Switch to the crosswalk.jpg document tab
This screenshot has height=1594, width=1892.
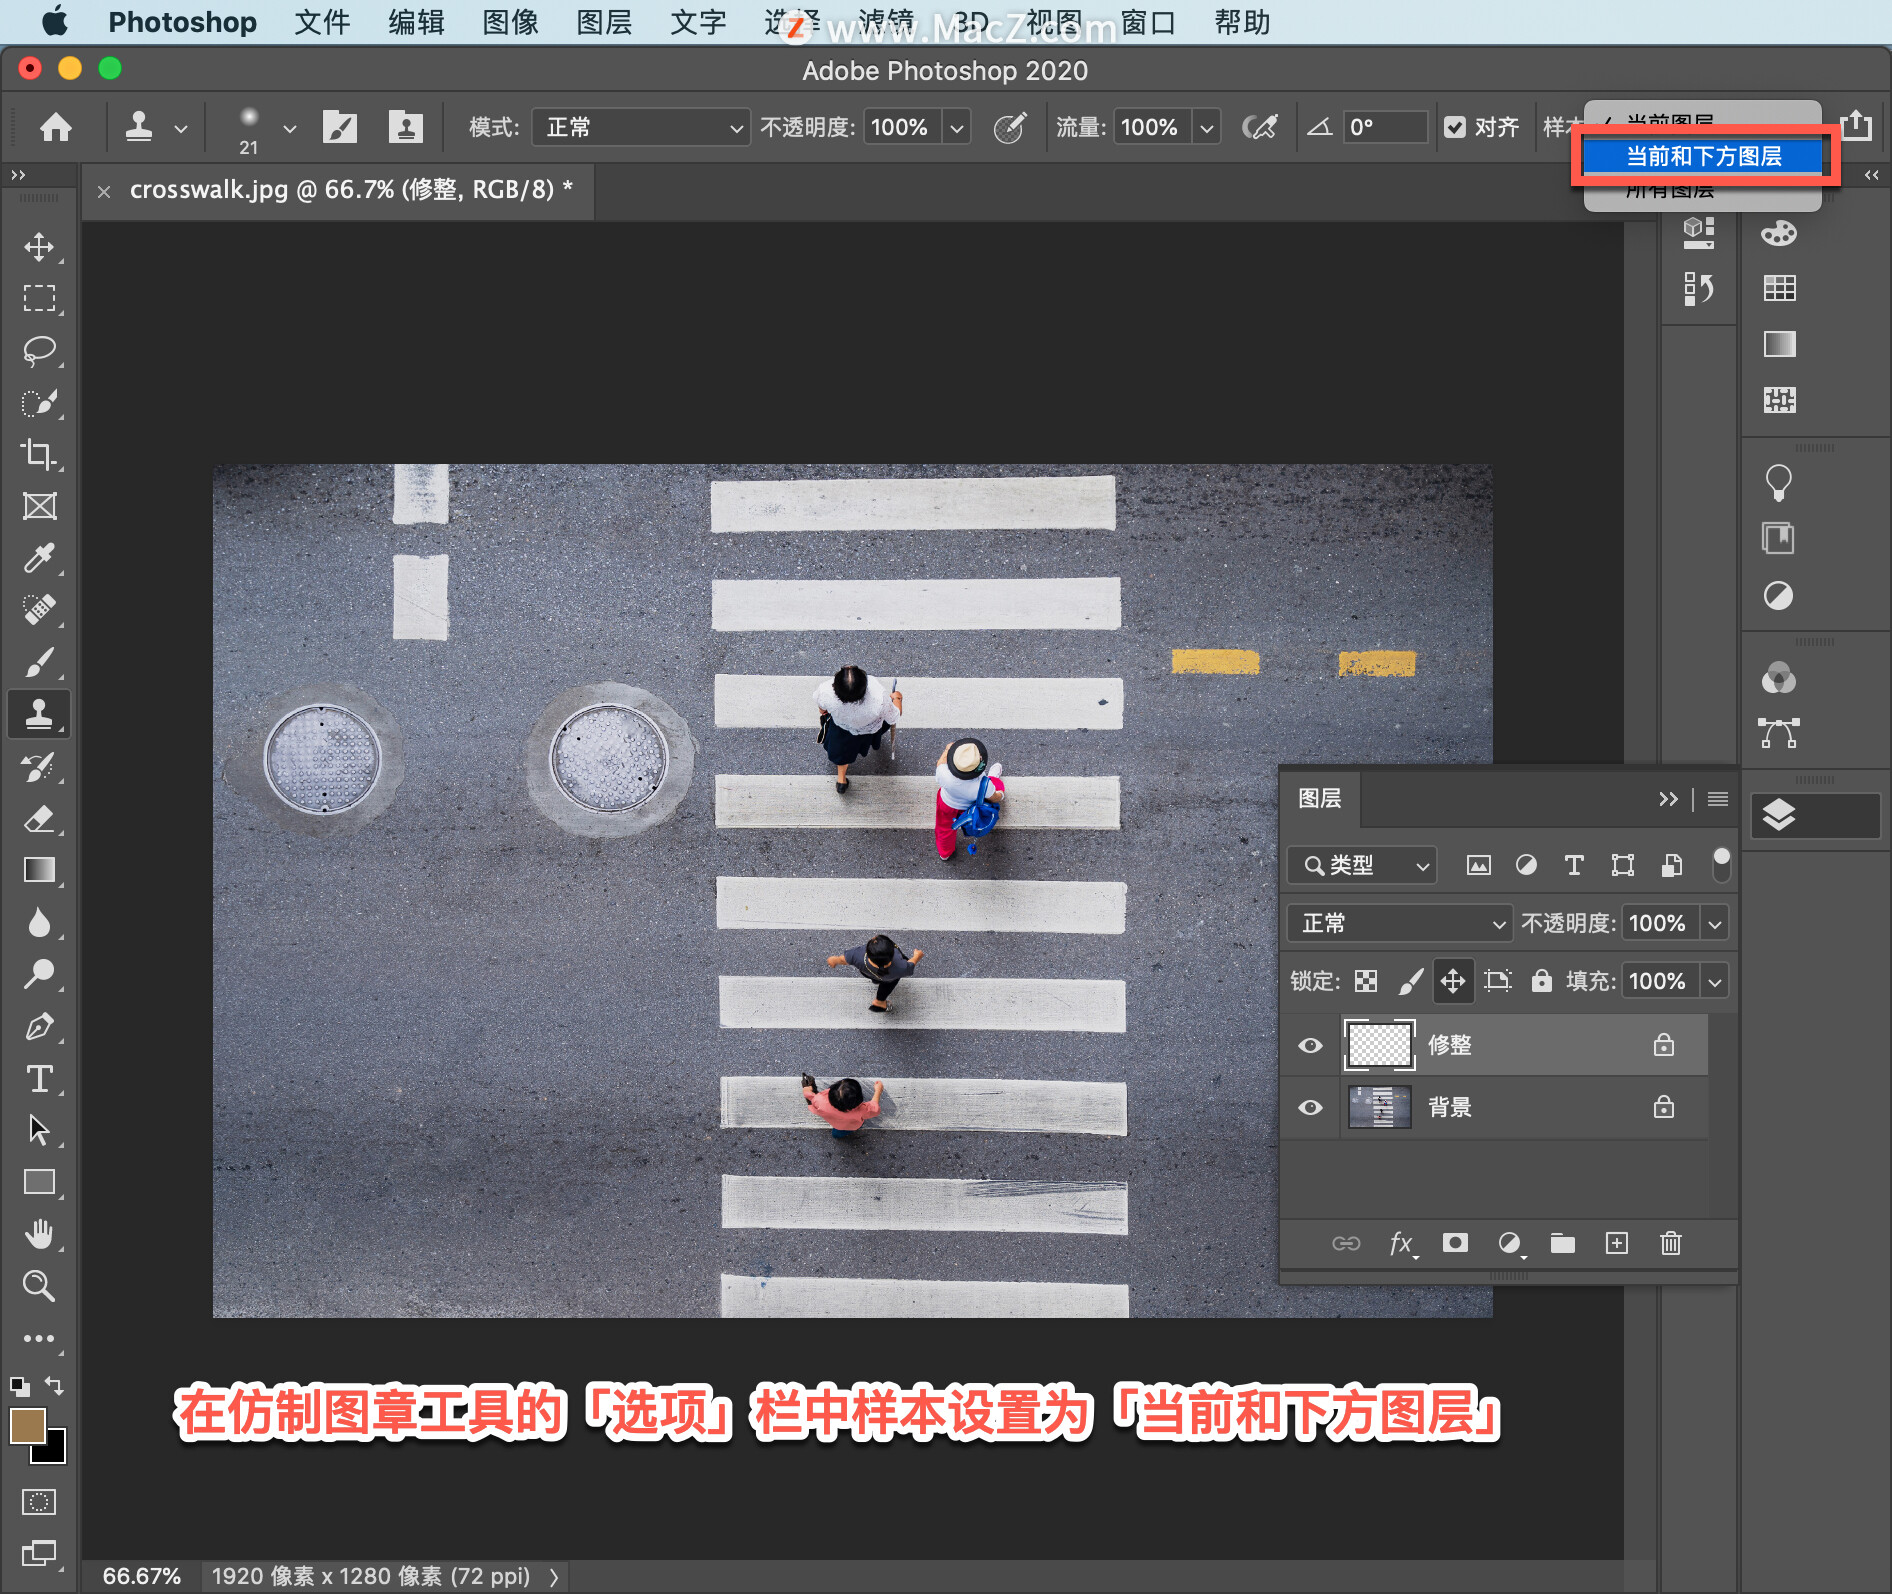click(350, 189)
